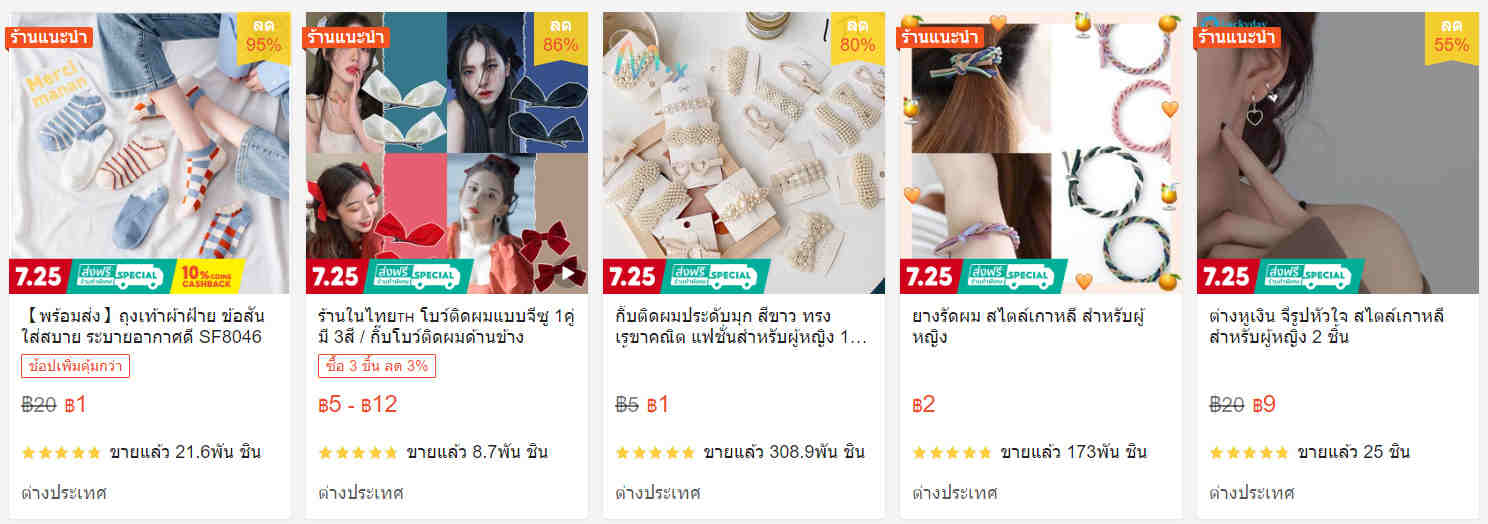Viewport: 1488px width, 524px height.
Task: Click the ช้อปเพิ่มคุ้มกว่า tag on socks
Action: coord(75,367)
